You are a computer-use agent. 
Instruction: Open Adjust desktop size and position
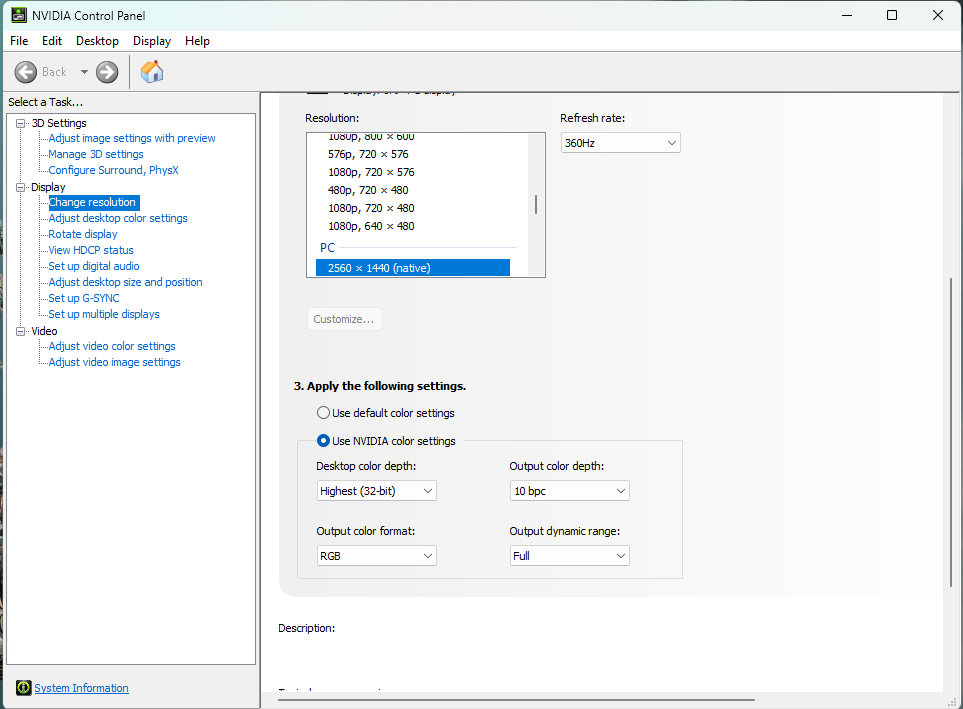pyautogui.click(x=125, y=282)
